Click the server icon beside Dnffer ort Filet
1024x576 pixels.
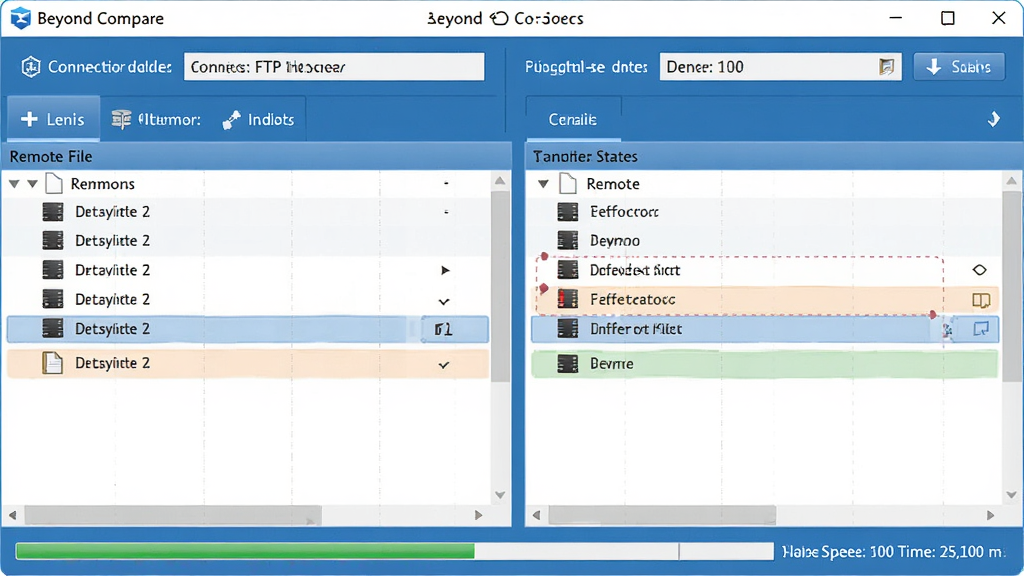tap(568, 328)
